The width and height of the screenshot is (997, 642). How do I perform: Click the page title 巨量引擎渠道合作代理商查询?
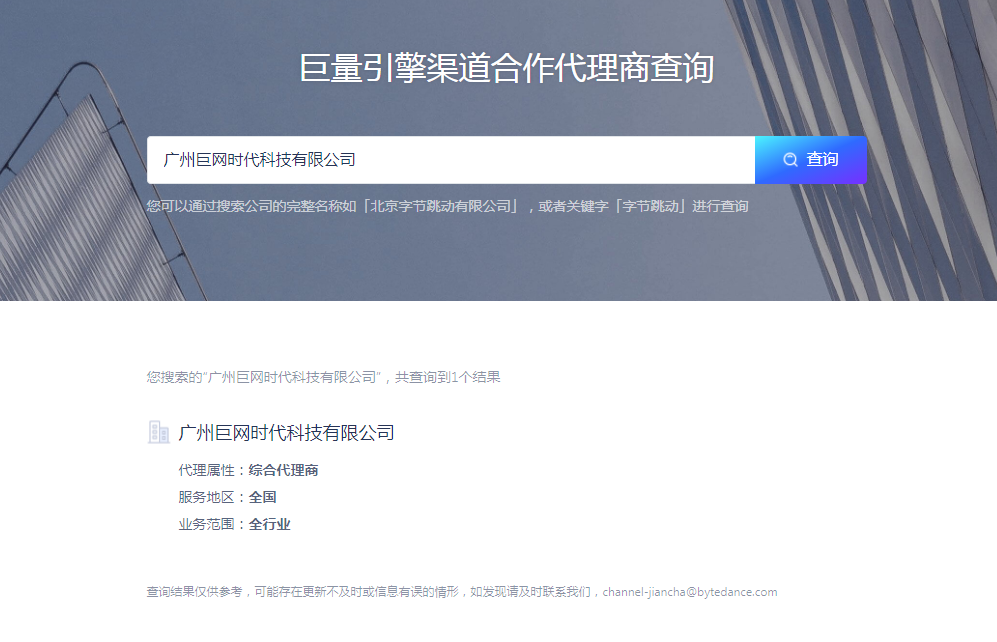pyautogui.click(x=506, y=68)
